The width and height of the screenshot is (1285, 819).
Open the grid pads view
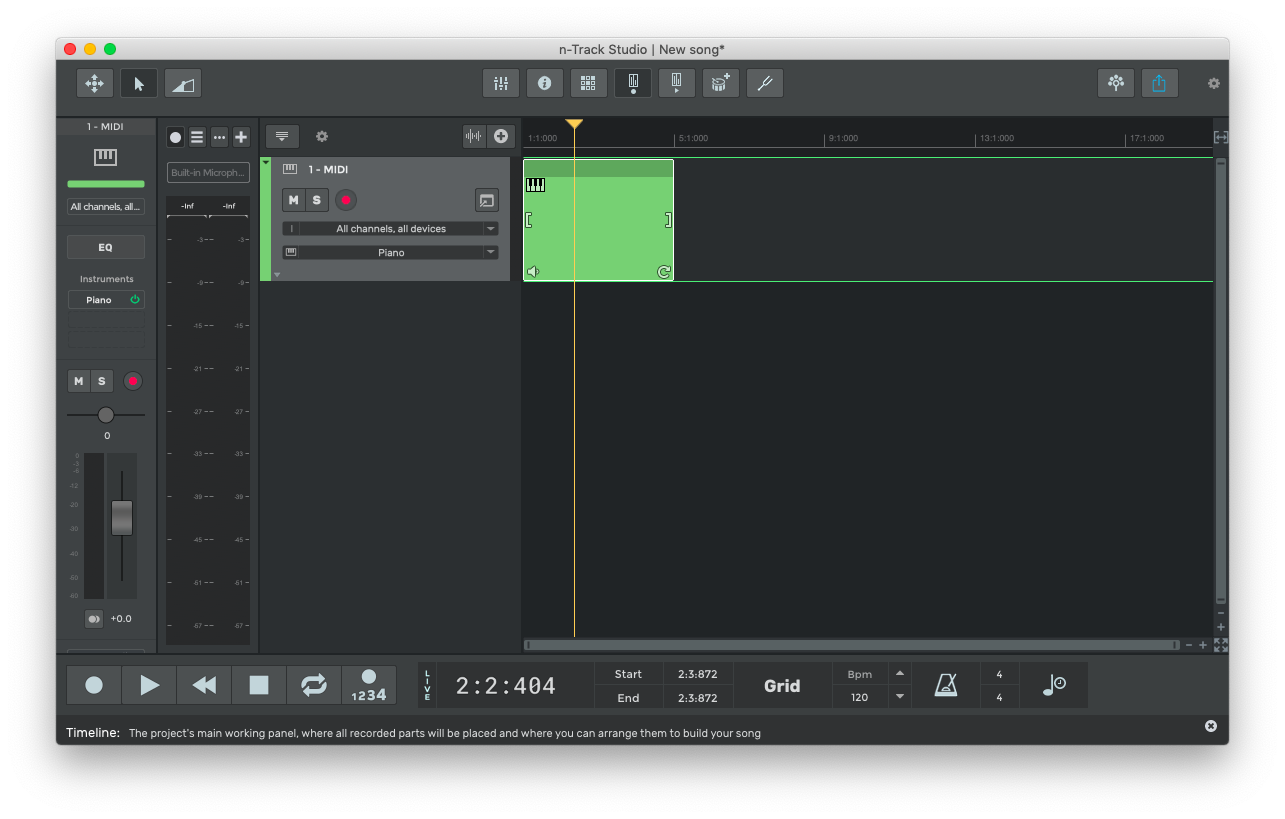coord(589,83)
